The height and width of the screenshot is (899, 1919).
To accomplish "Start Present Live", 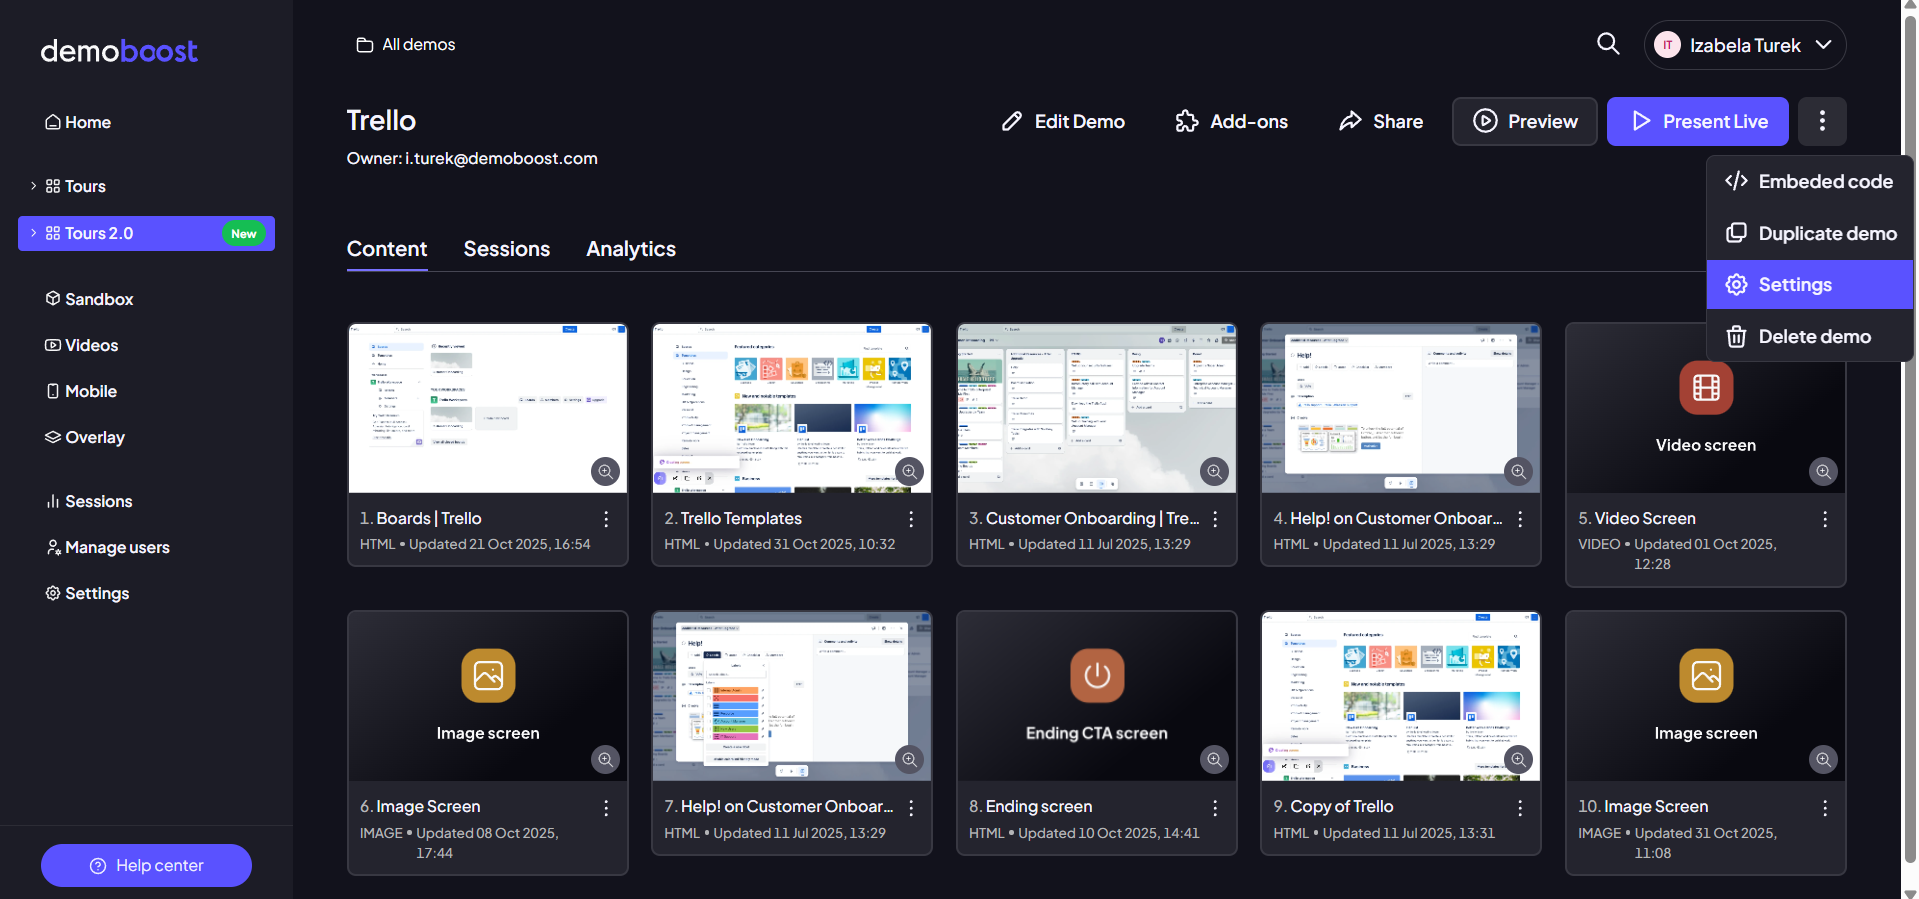I will [x=1698, y=121].
